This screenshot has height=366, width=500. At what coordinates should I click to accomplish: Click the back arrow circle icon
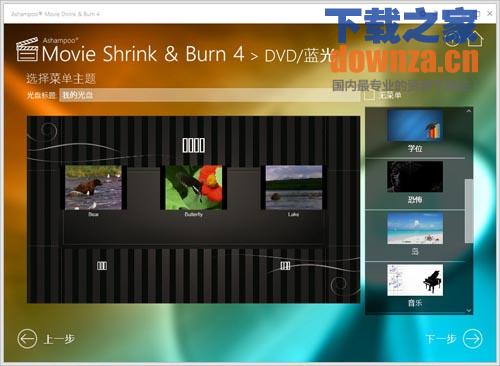27,339
